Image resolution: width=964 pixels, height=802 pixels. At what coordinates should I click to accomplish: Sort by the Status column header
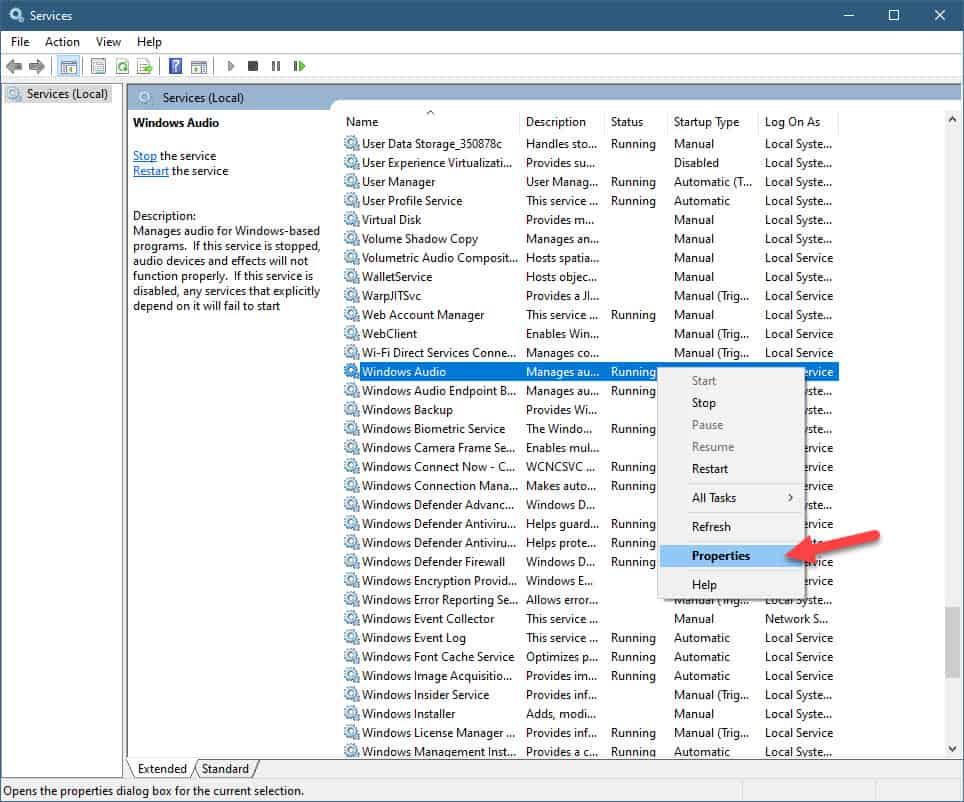[636, 122]
